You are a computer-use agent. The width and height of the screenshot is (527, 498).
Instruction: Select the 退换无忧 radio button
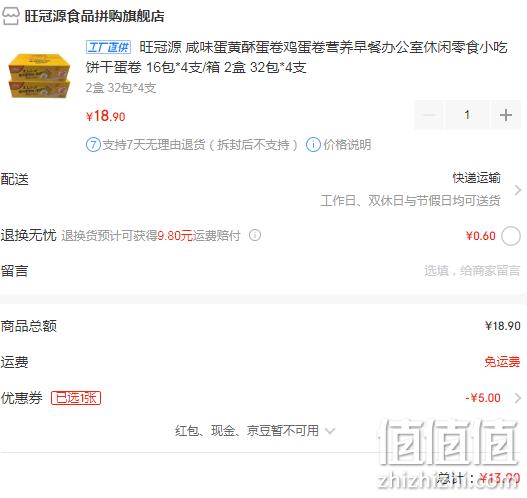pos(511,236)
